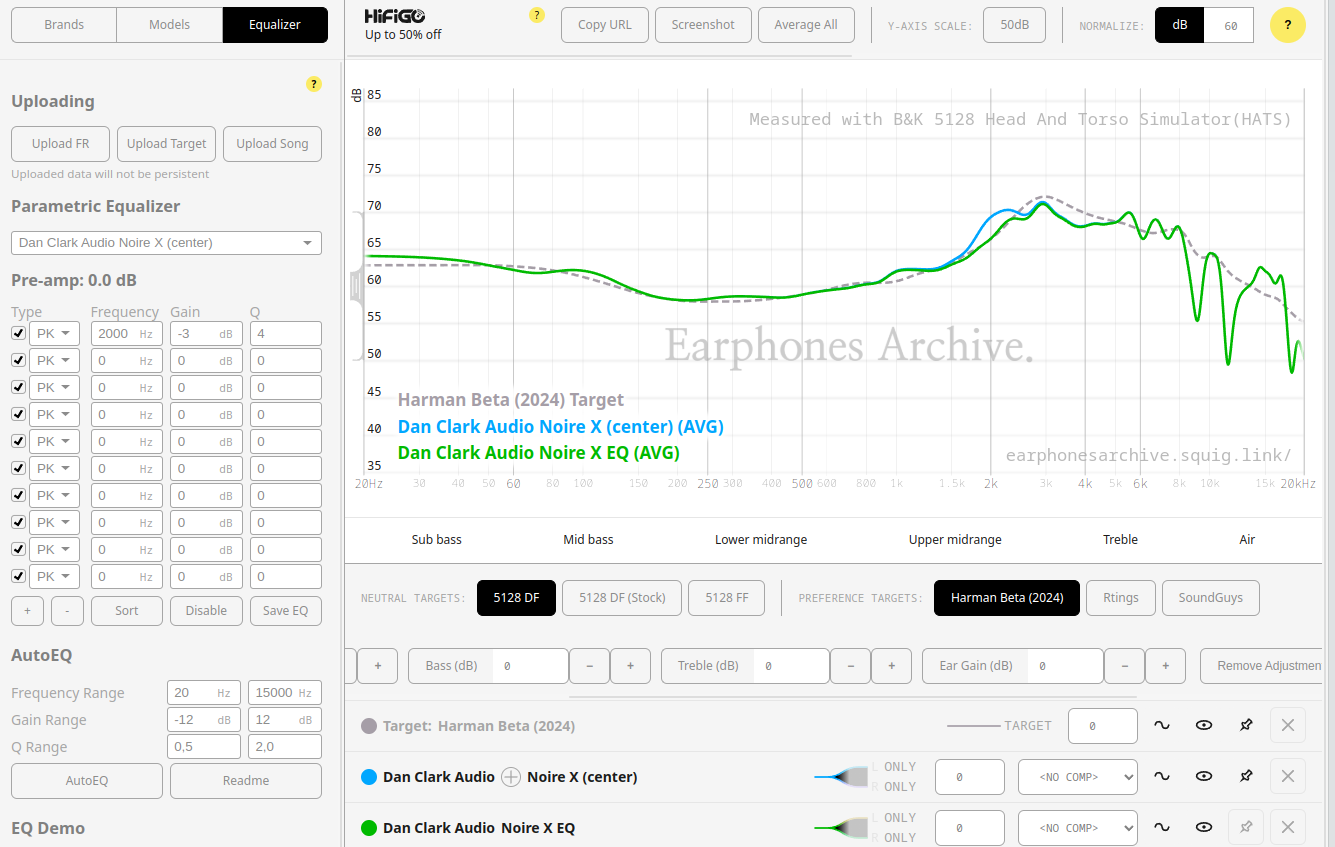
Task: Click the graph's left-edge vertical scale handle
Action: coord(355,286)
